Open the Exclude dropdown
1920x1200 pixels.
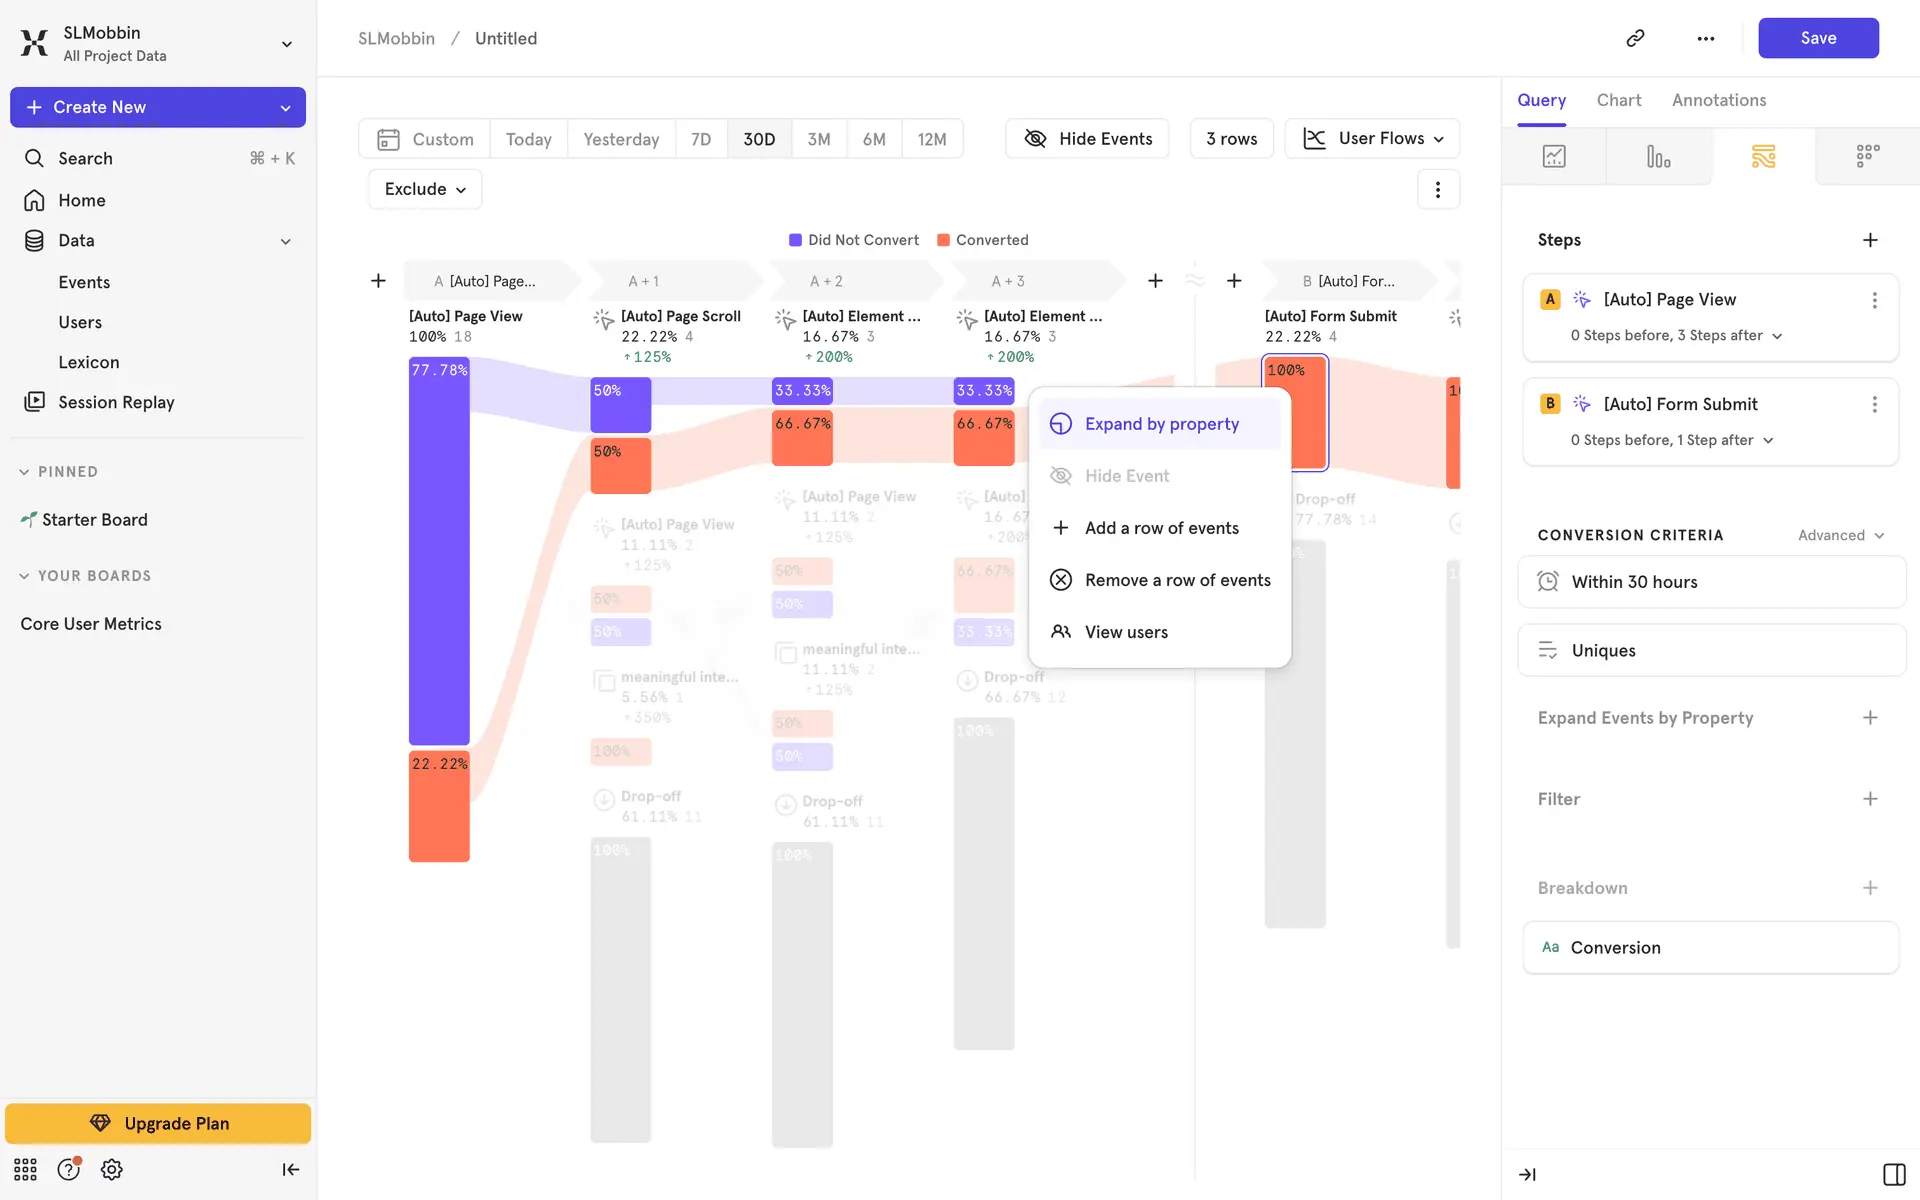pyautogui.click(x=425, y=189)
